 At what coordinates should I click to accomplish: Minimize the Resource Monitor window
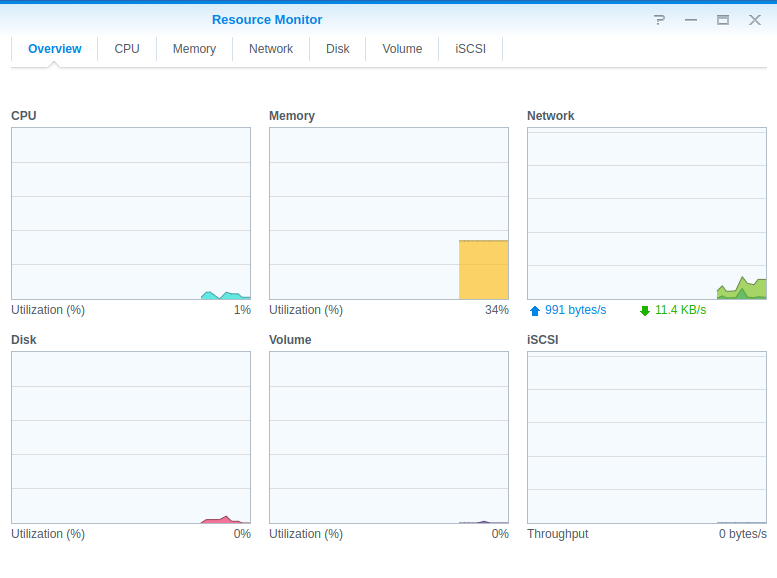tap(691, 20)
